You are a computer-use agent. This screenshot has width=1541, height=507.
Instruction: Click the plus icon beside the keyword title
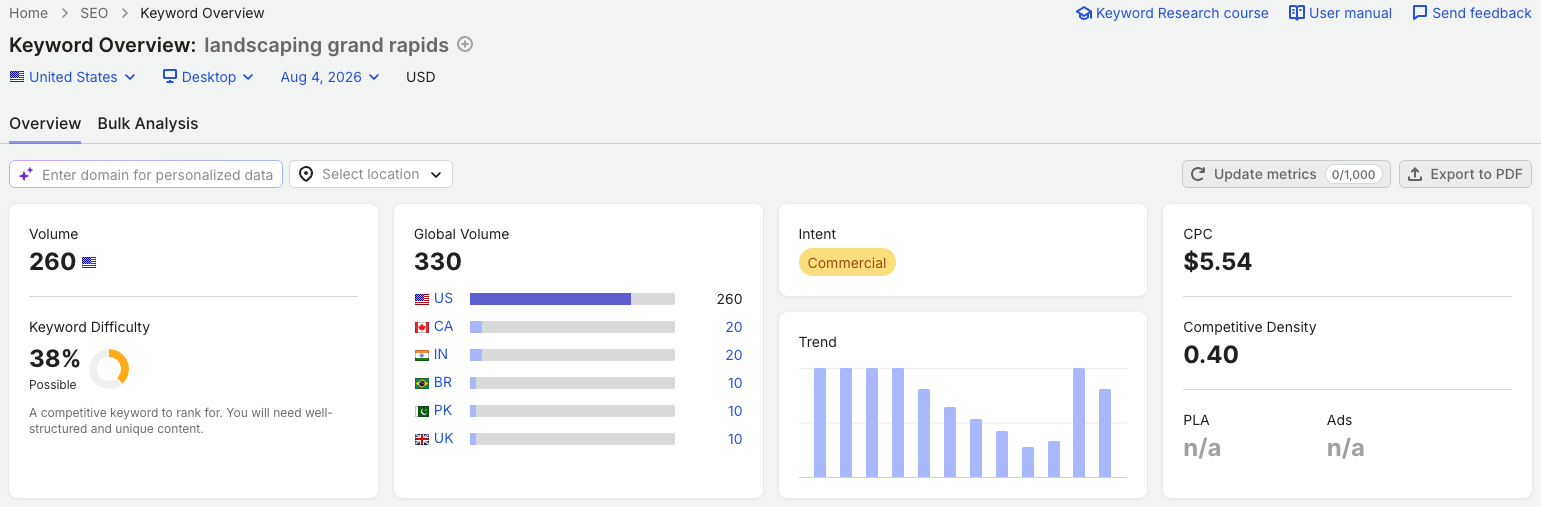pos(465,44)
